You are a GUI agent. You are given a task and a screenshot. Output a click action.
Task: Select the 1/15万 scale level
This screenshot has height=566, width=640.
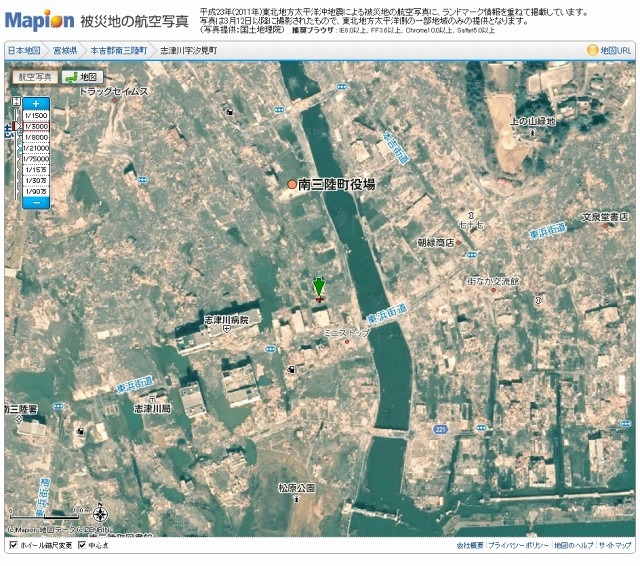(x=36, y=170)
